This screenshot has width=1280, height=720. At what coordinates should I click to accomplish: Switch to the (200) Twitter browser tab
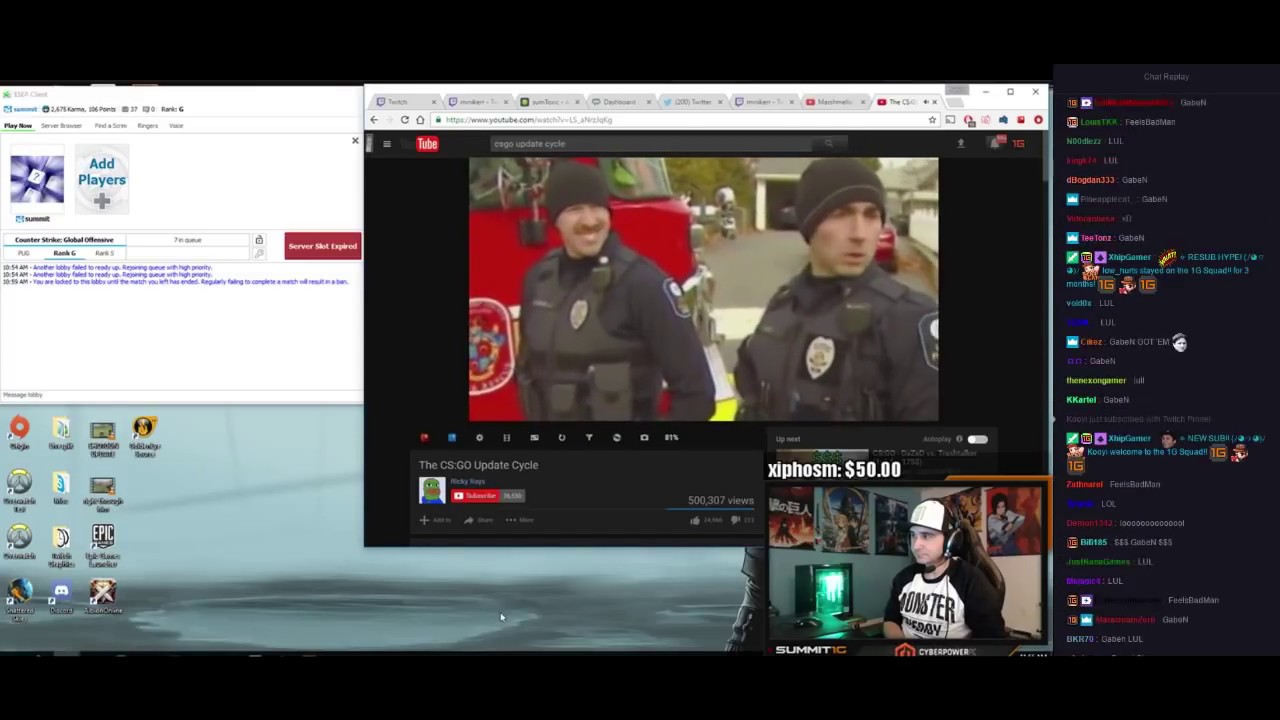[692, 102]
